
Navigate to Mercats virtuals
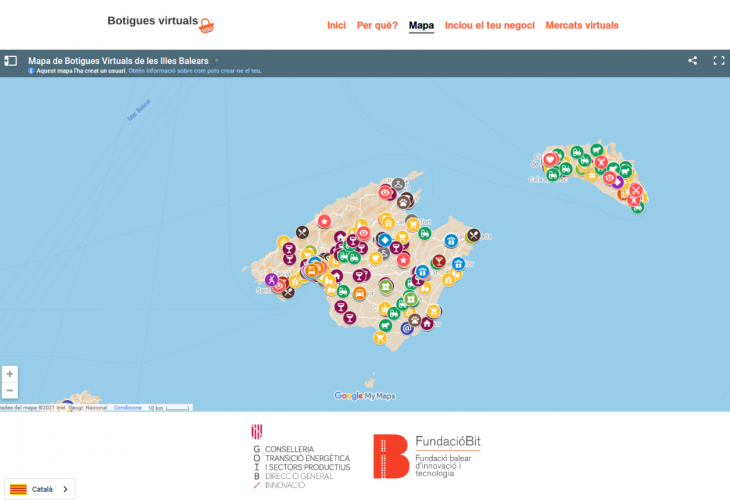coord(581,25)
